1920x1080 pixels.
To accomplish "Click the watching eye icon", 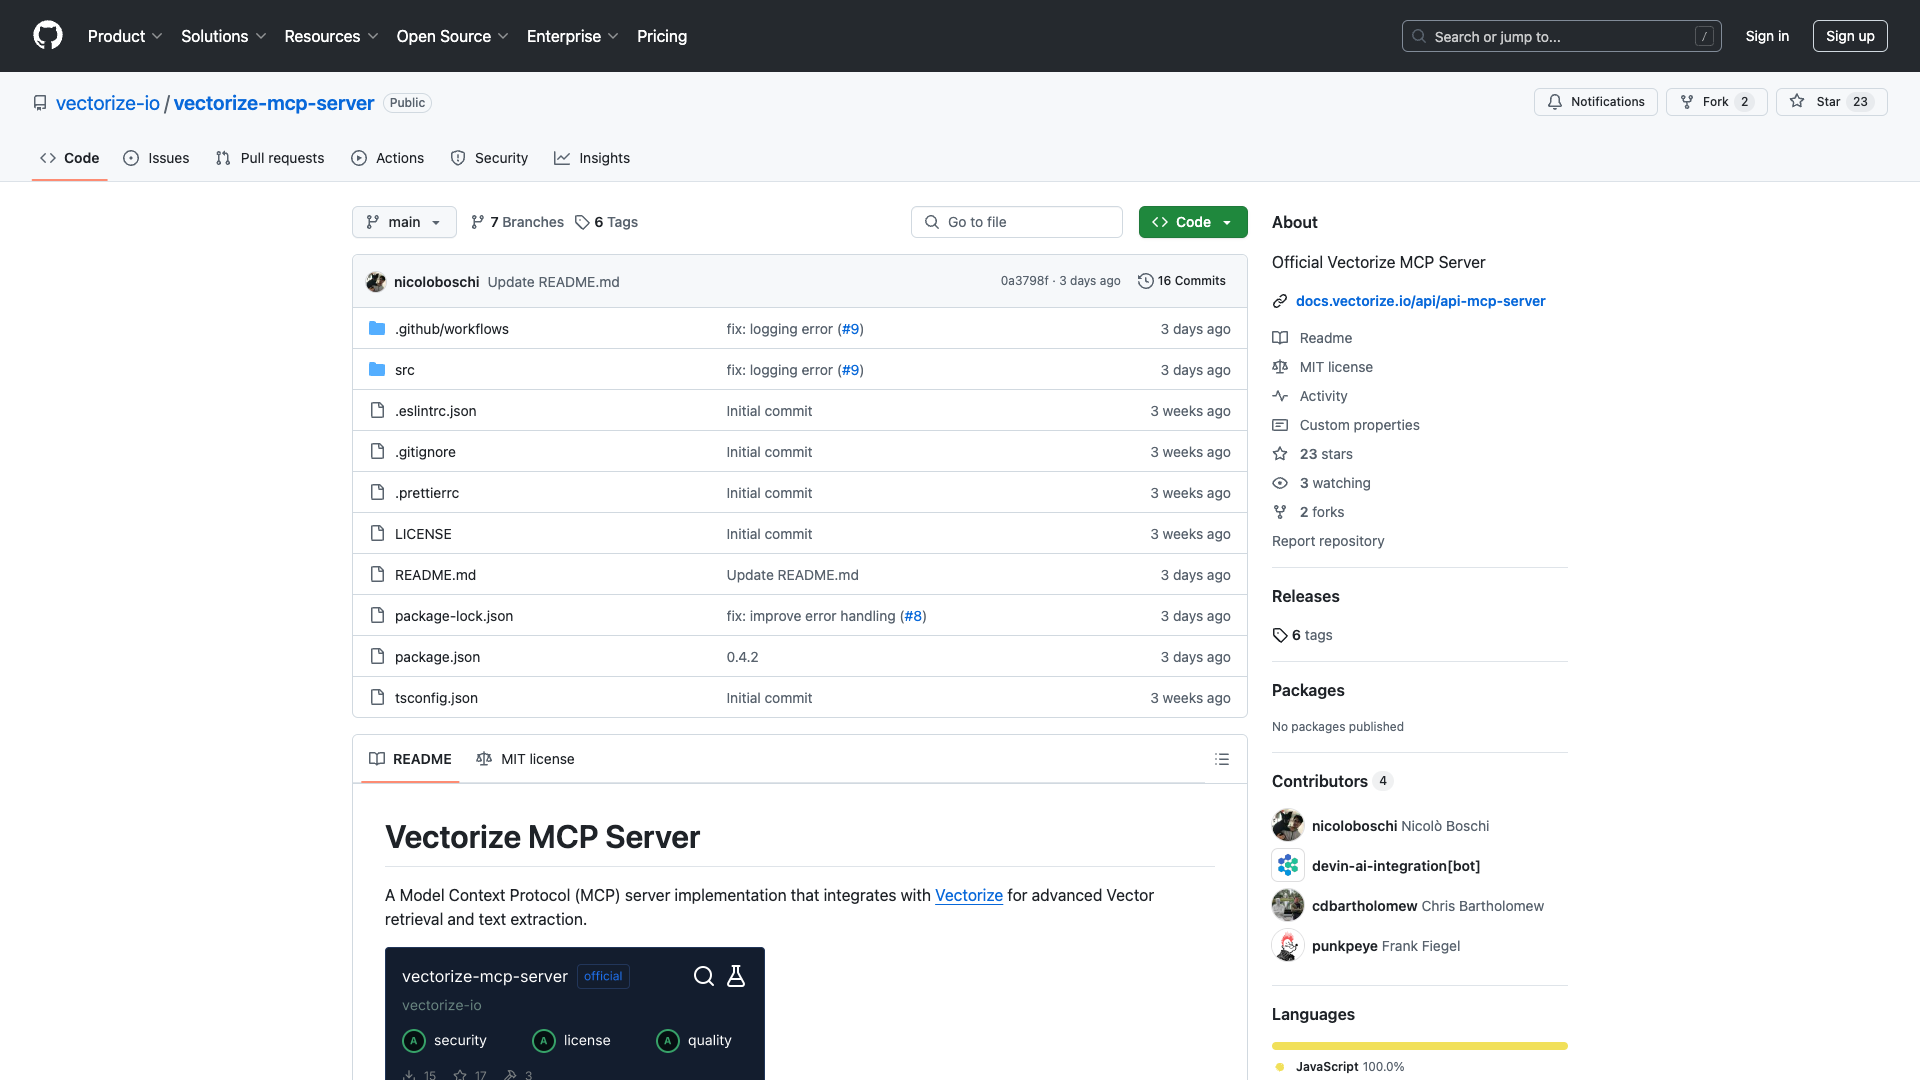I will coord(1281,483).
